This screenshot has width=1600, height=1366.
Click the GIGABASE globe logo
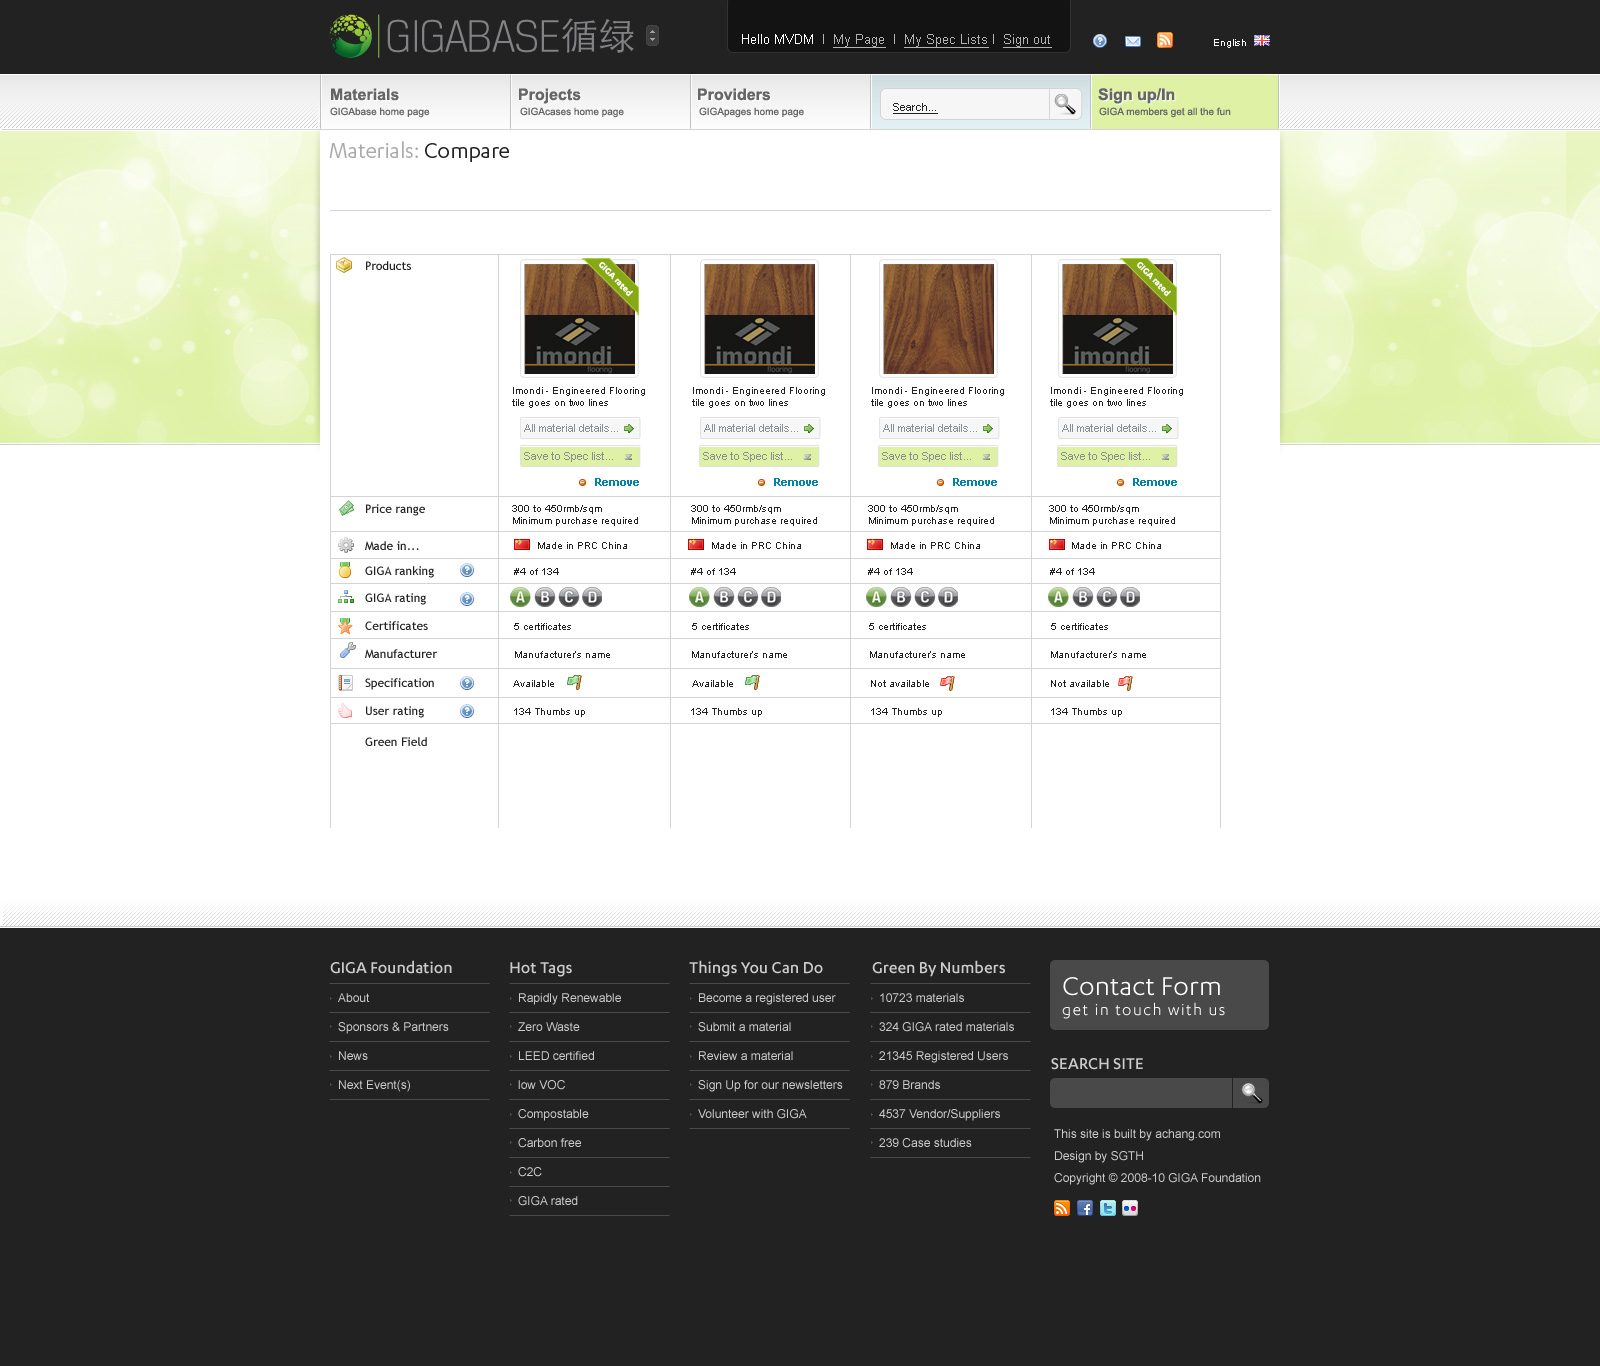click(351, 36)
